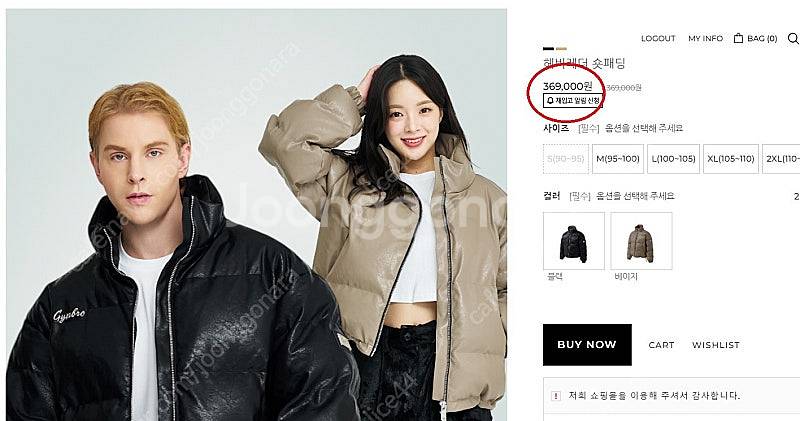800x421 pixels.
Task: Click the WISHLIST link
Action: [x=715, y=345]
